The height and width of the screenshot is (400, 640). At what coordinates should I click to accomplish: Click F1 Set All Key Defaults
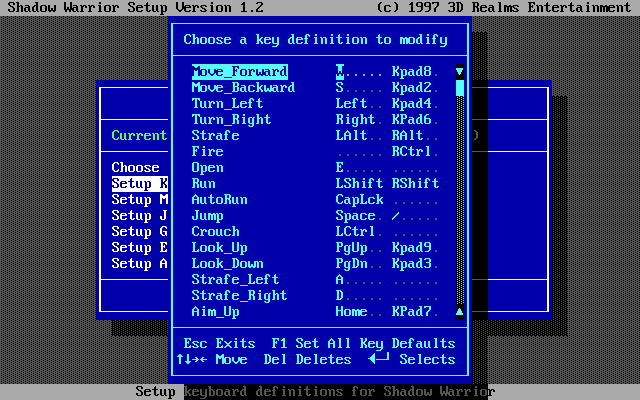pyautogui.click(x=363, y=344)
